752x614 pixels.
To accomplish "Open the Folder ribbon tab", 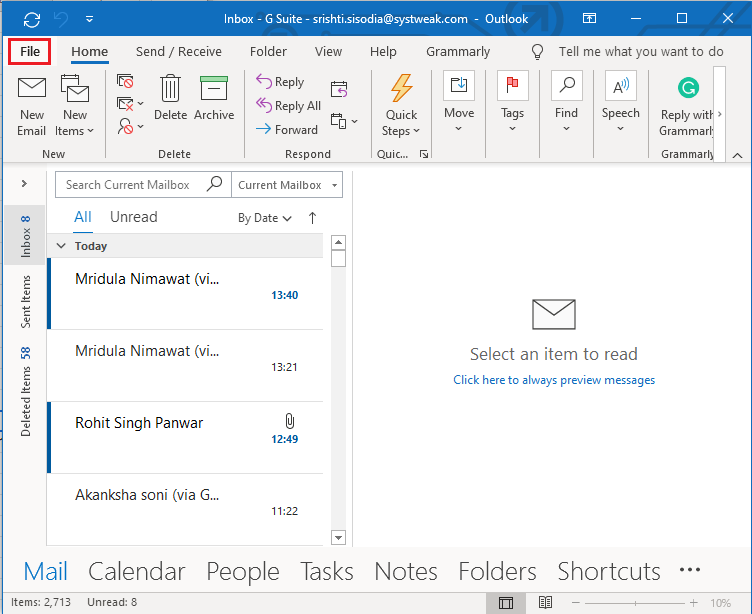I will tap(268, 51).
